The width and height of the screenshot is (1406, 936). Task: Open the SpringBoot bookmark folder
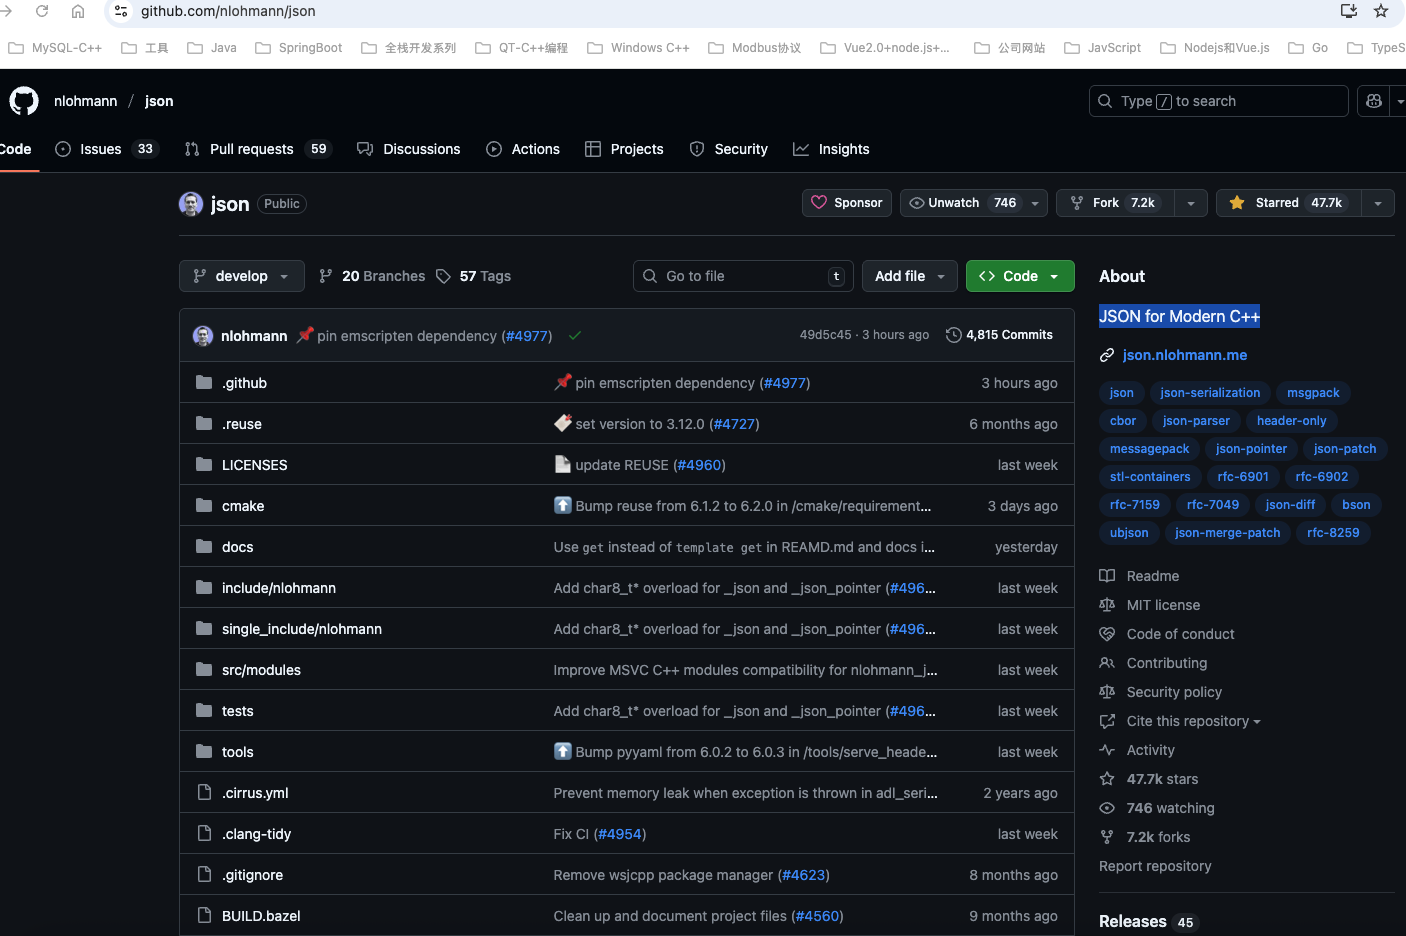[299, 48]
